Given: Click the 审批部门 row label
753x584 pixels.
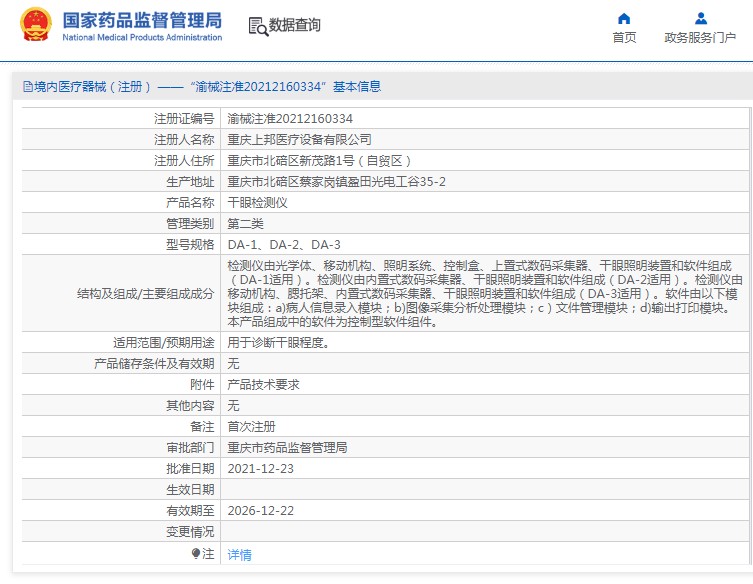Looking at the screenshot, I should 190,448.
